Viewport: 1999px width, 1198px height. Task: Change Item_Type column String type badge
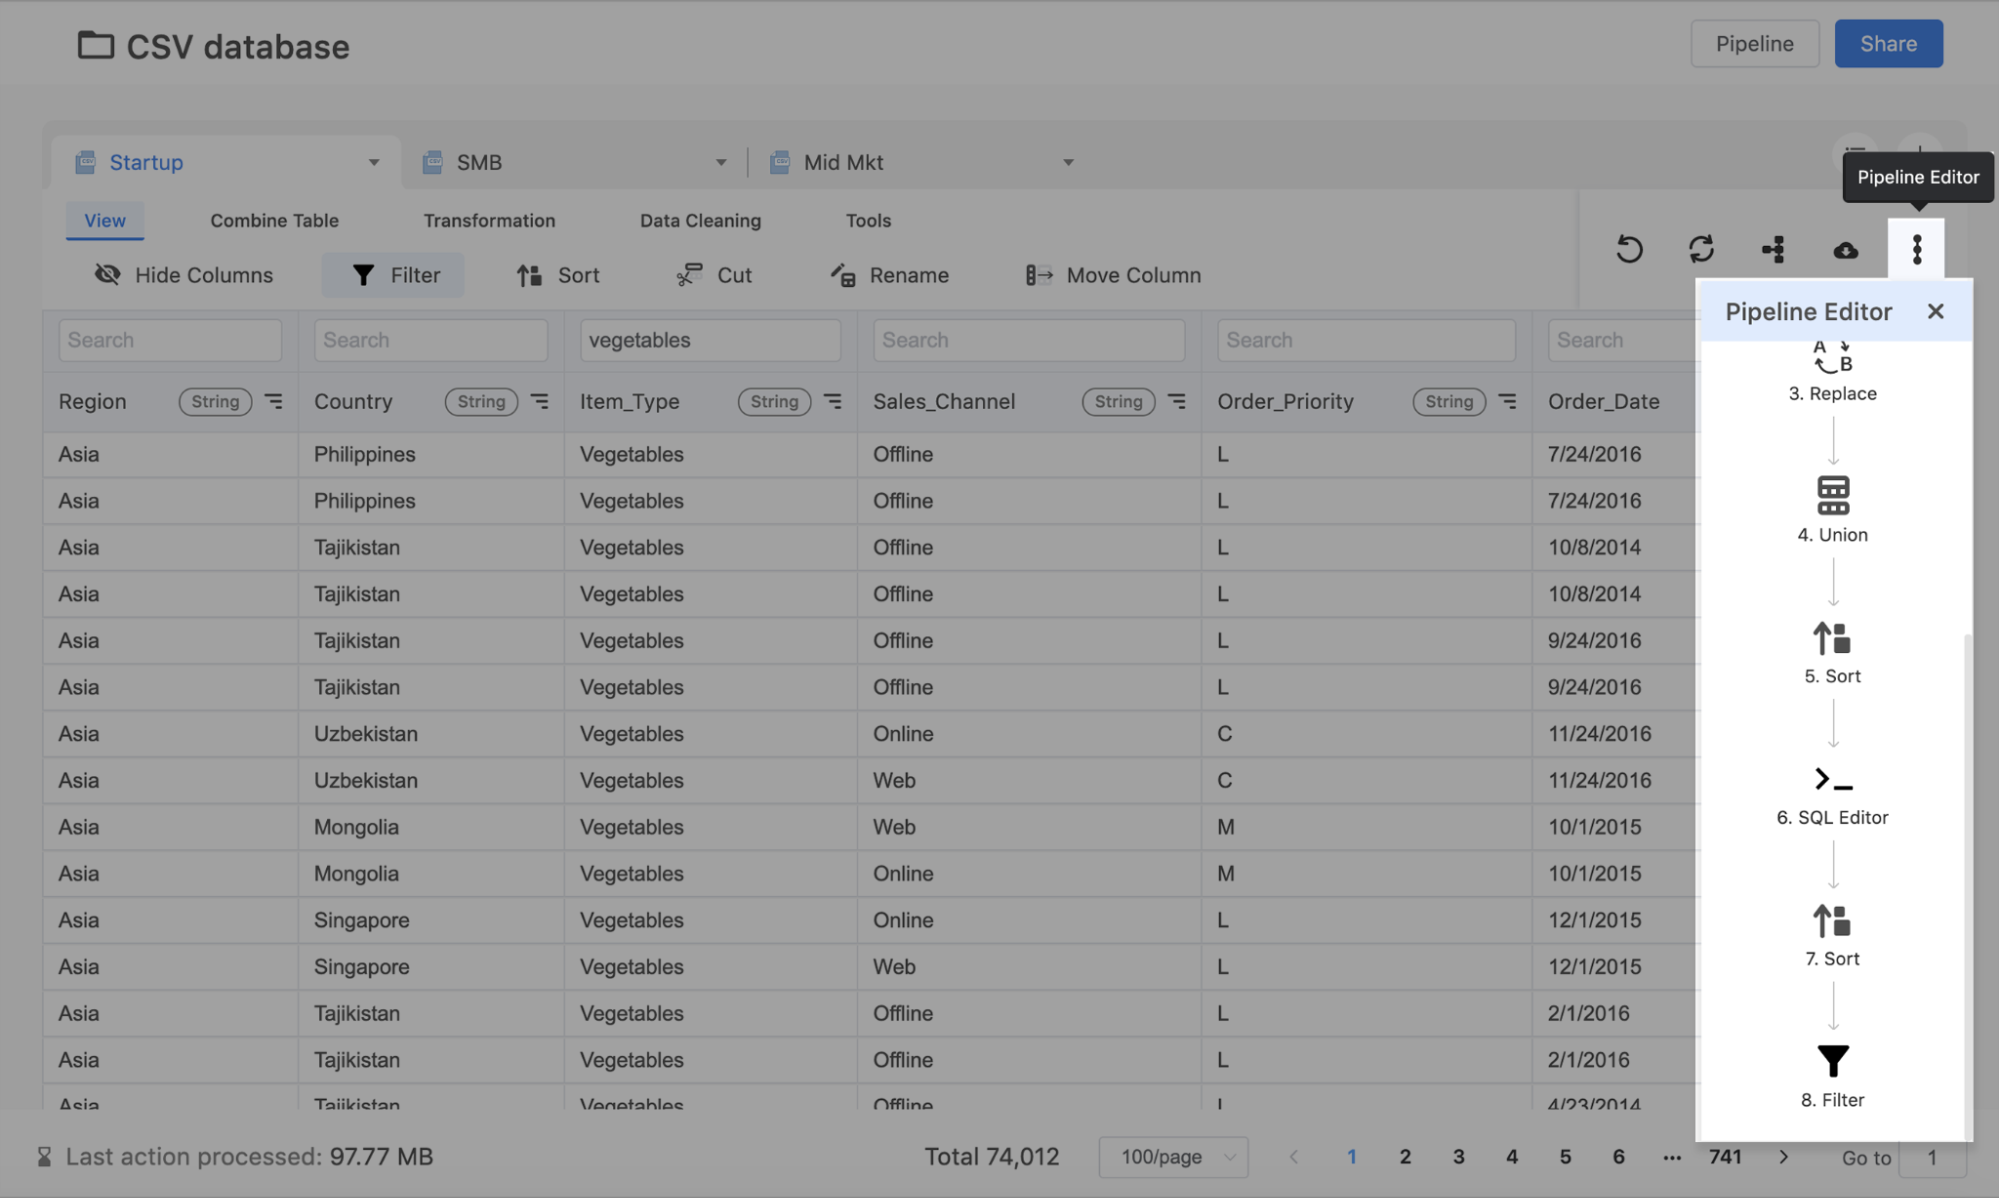click(x=774, y=401)
